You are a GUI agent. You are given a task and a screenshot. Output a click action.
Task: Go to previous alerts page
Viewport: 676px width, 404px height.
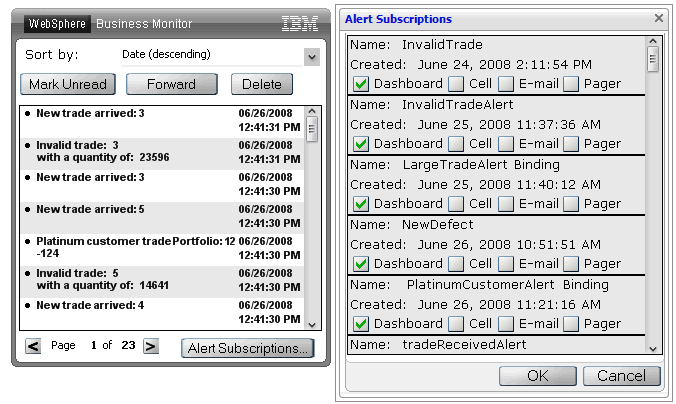click(x=33, y=346)
